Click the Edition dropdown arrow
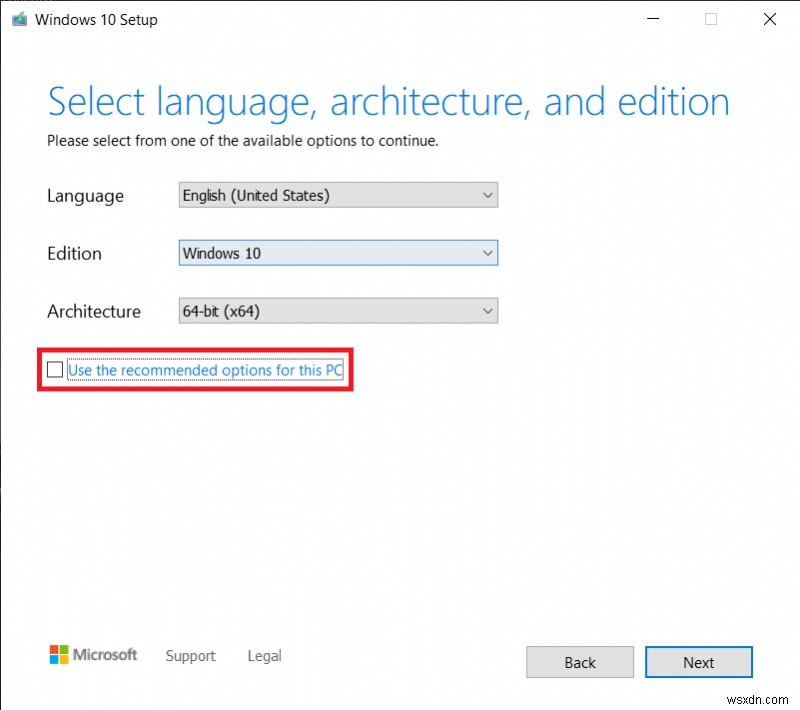Viewport: 800px width, 710px height. pos(487,253)
